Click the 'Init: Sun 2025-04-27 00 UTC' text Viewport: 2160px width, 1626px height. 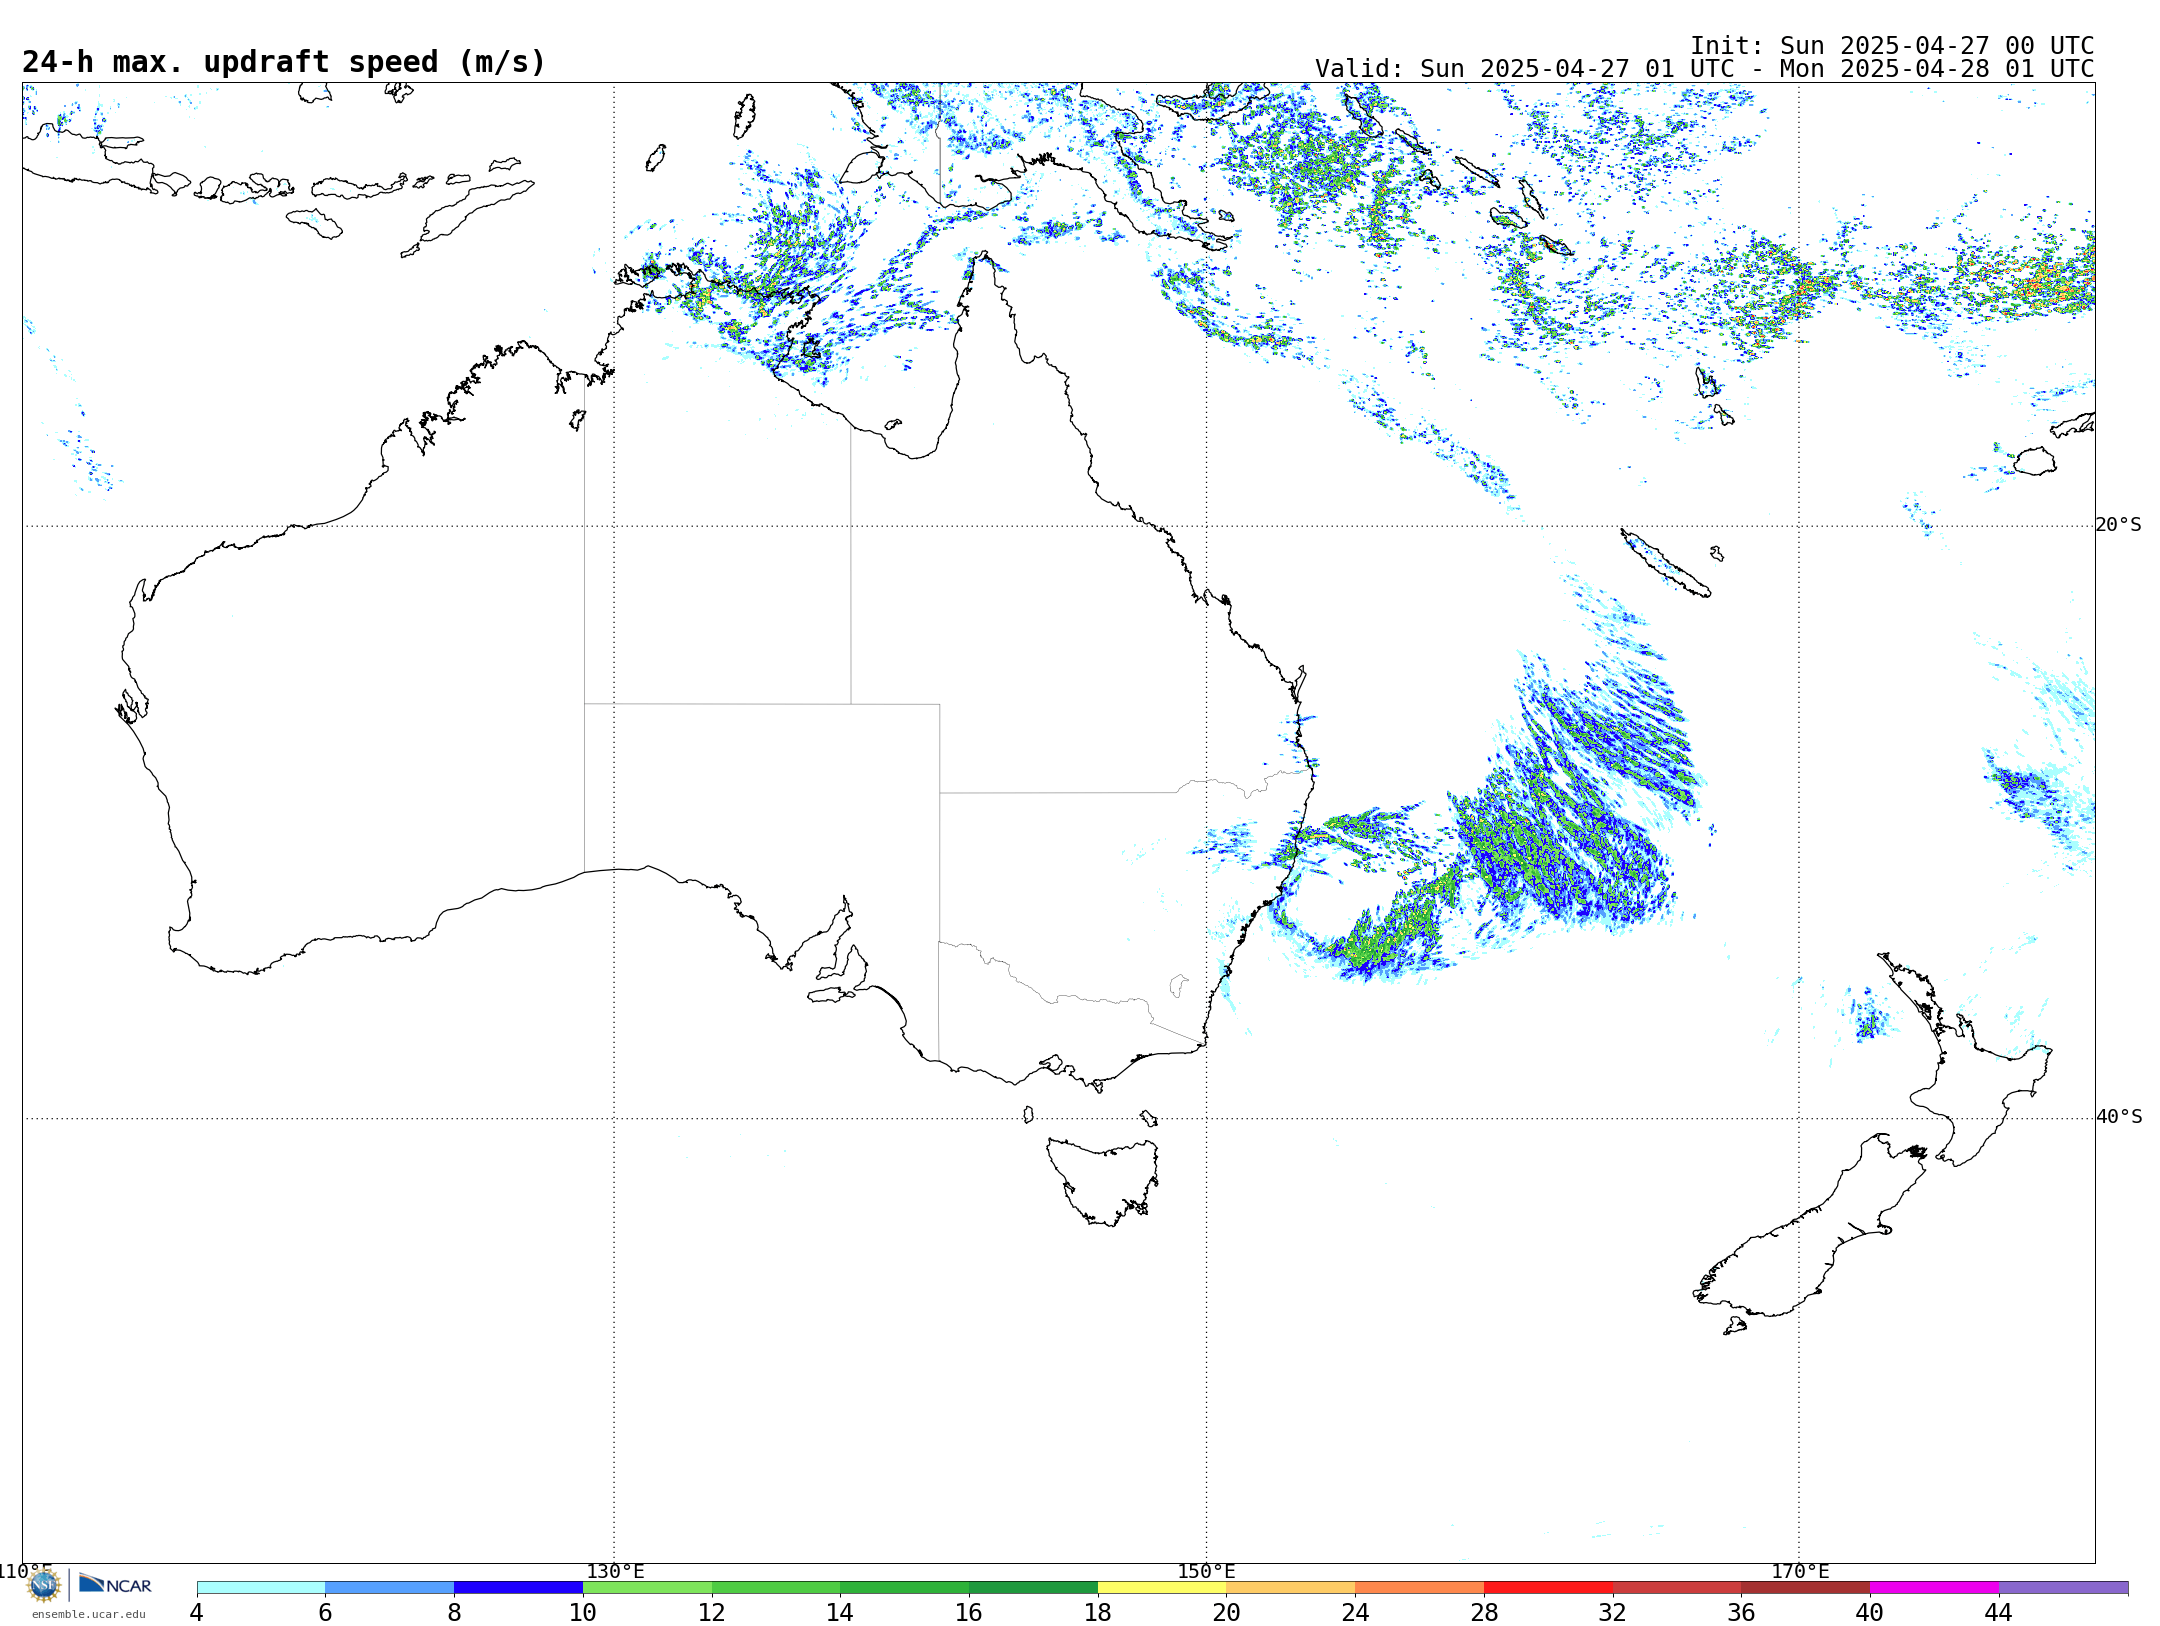[1892, 46]
